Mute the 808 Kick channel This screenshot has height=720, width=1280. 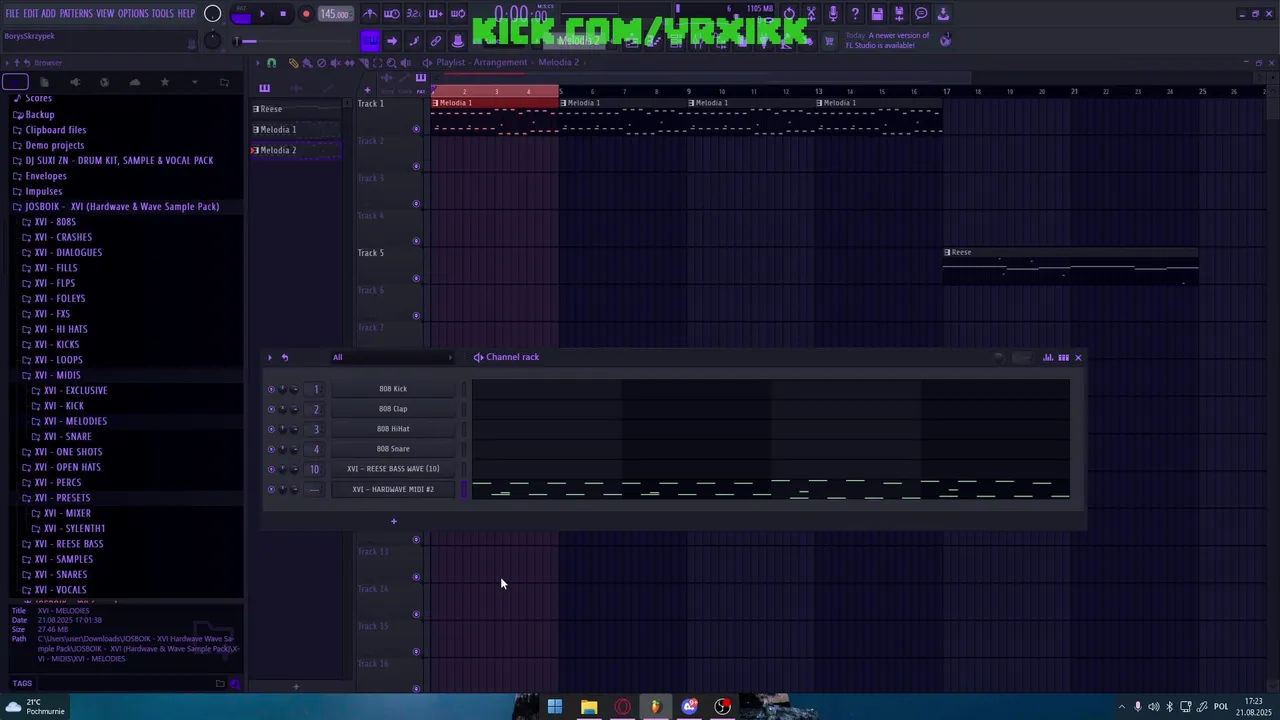click(271, 389)
